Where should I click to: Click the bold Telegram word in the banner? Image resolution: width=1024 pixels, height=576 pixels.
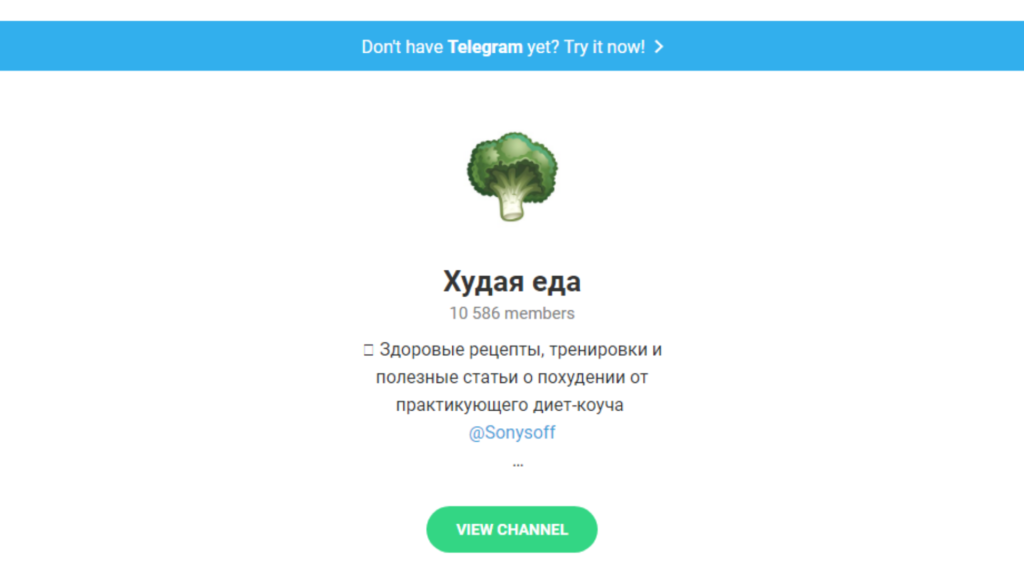(x=485, y=47)
